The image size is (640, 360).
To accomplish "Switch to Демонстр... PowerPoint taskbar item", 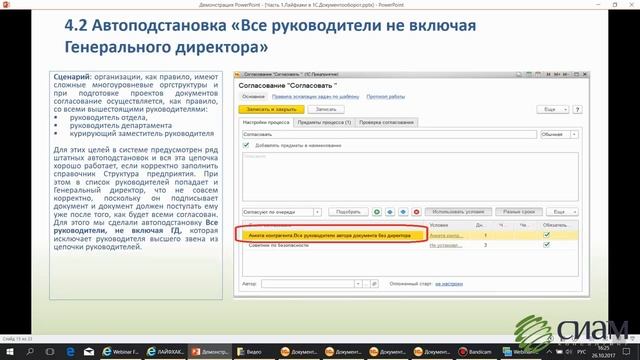I will tap(210, 351).
